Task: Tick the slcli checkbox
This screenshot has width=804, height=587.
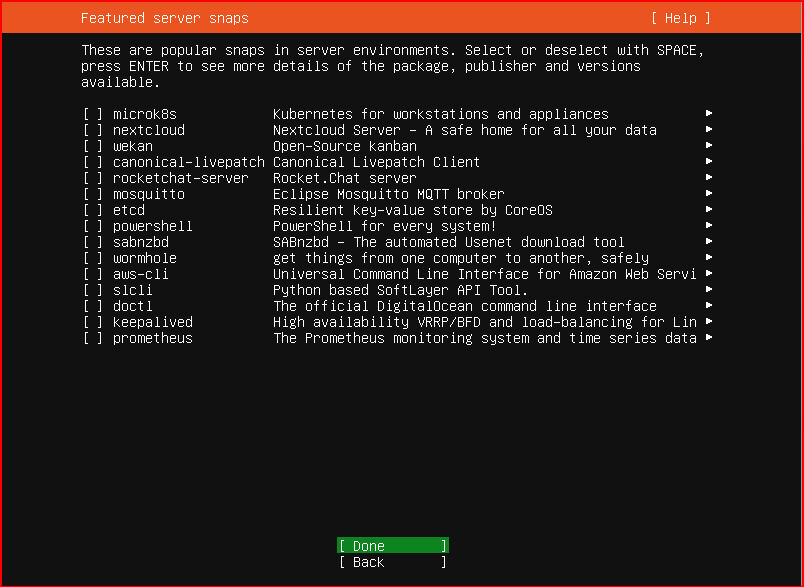Action: tap(93, 290)
